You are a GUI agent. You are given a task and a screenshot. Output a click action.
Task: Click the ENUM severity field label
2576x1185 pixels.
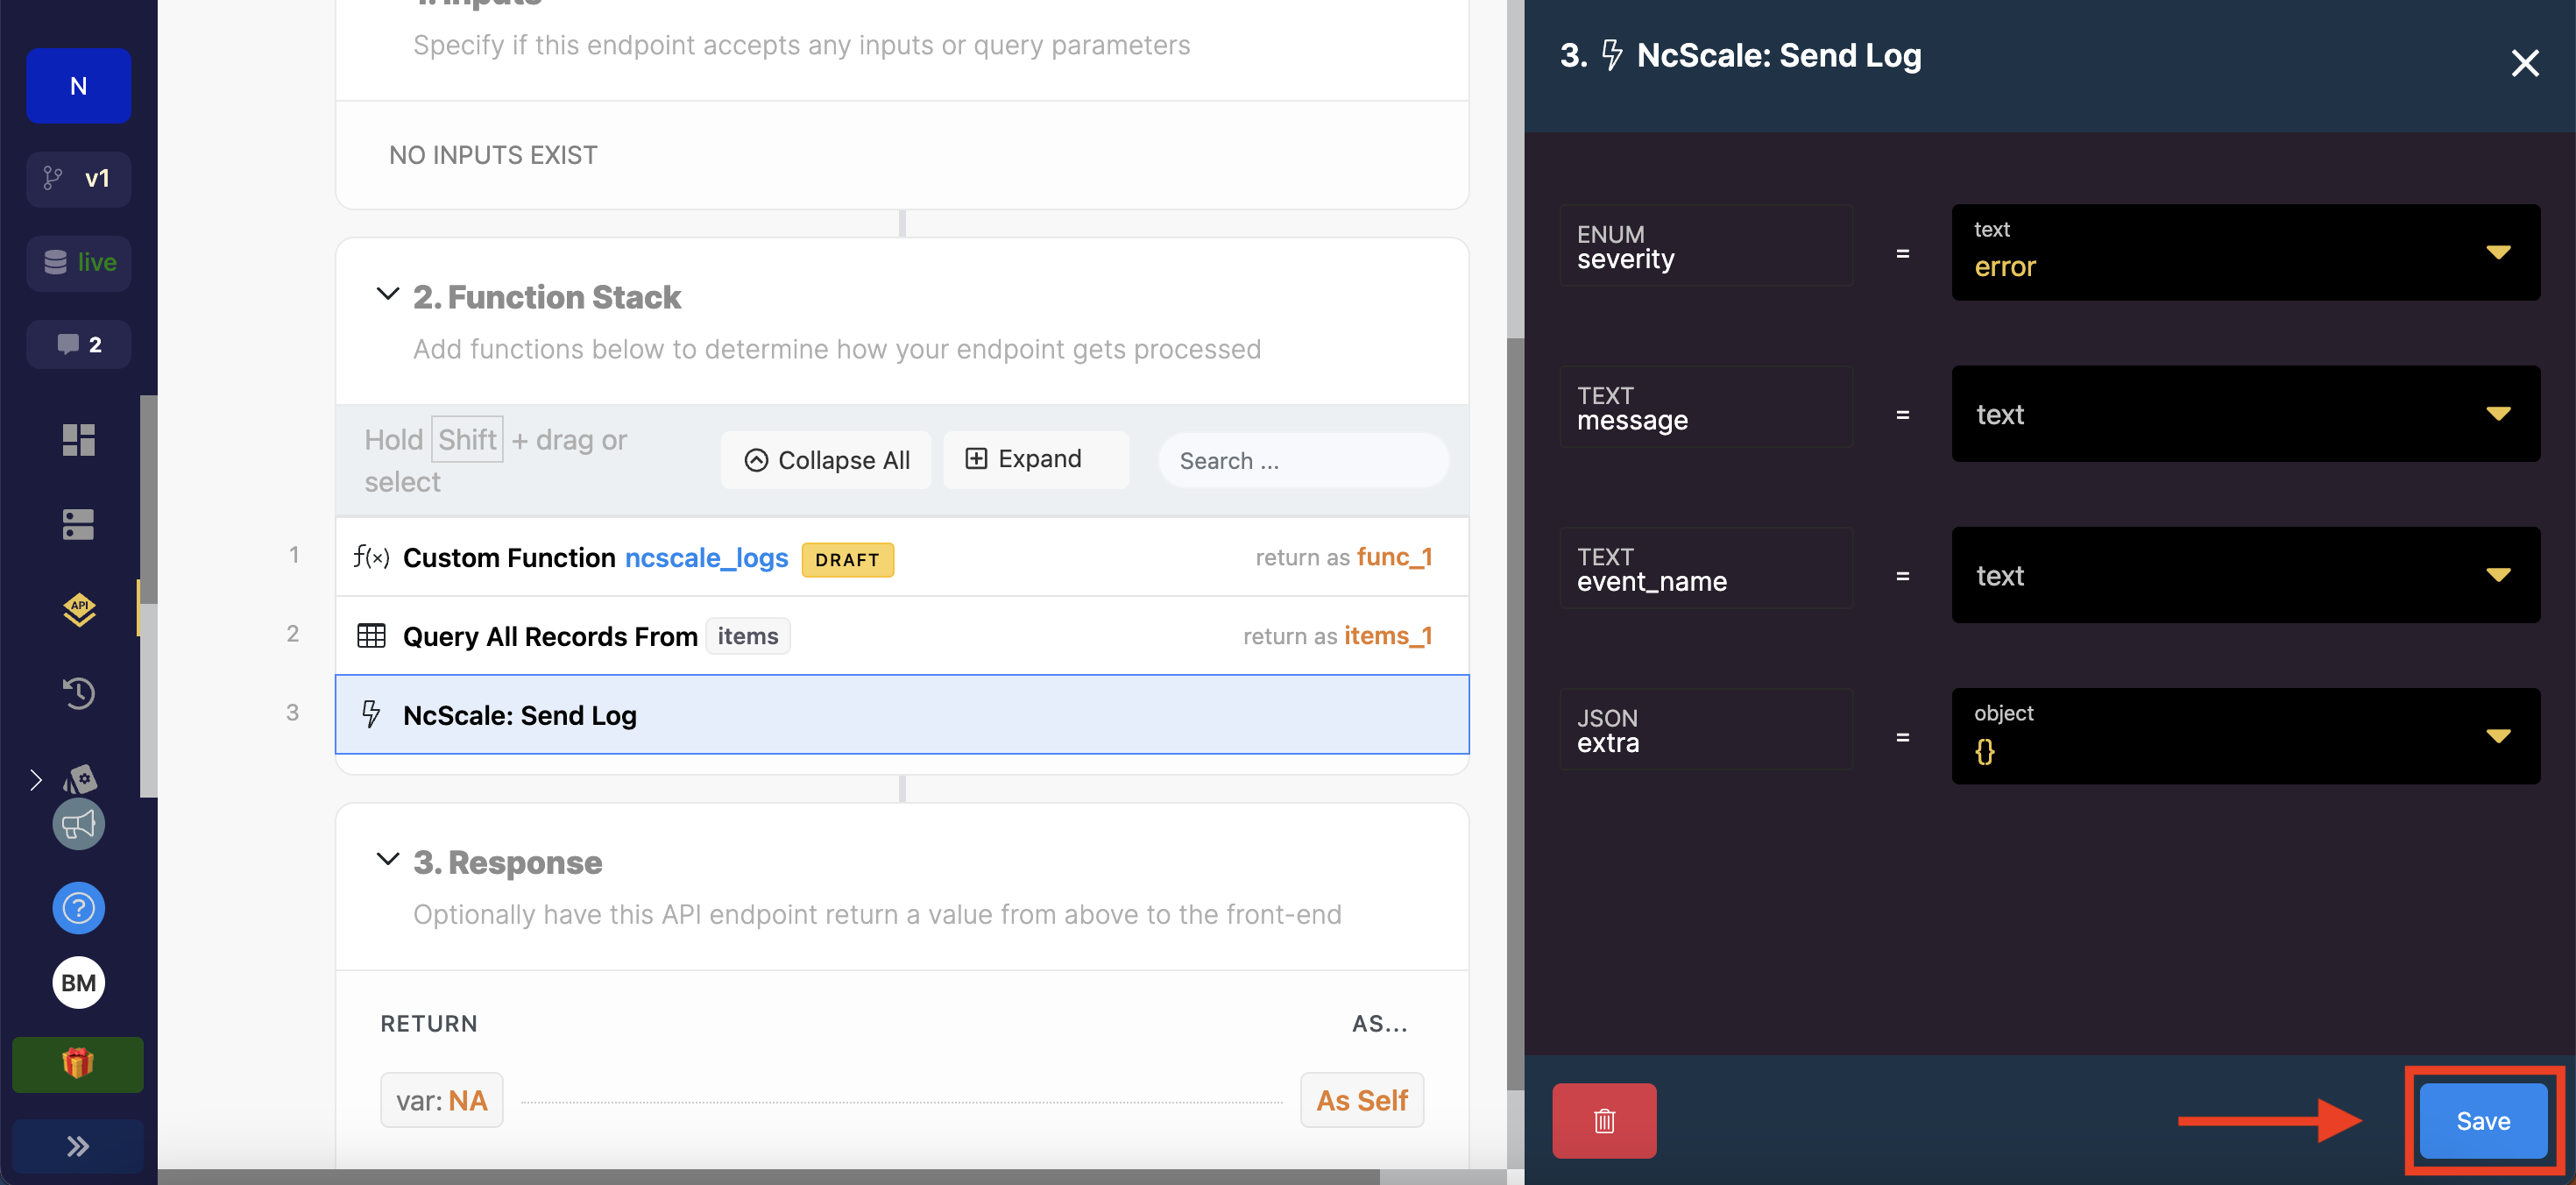[x=1706, y=246]
